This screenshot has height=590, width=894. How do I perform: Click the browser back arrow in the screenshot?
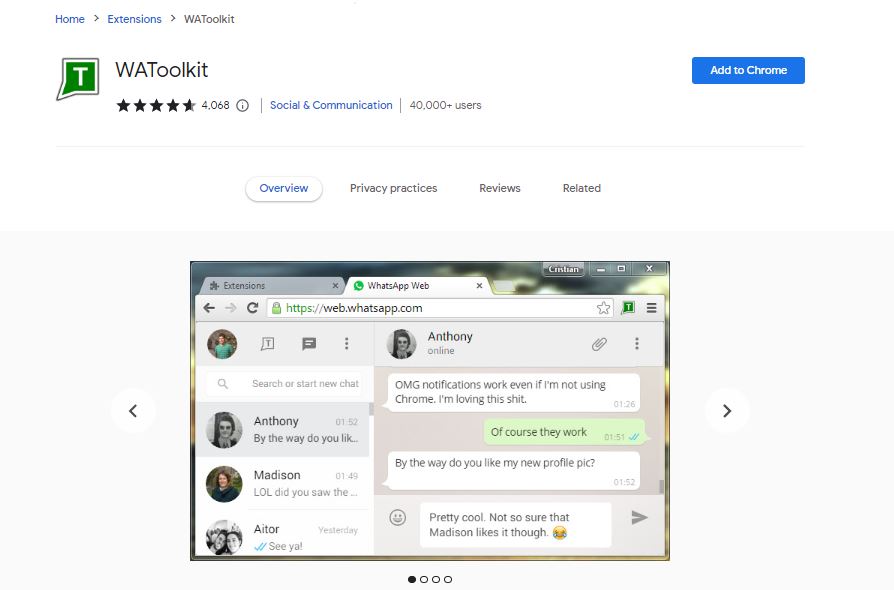(x=209, y=308)
